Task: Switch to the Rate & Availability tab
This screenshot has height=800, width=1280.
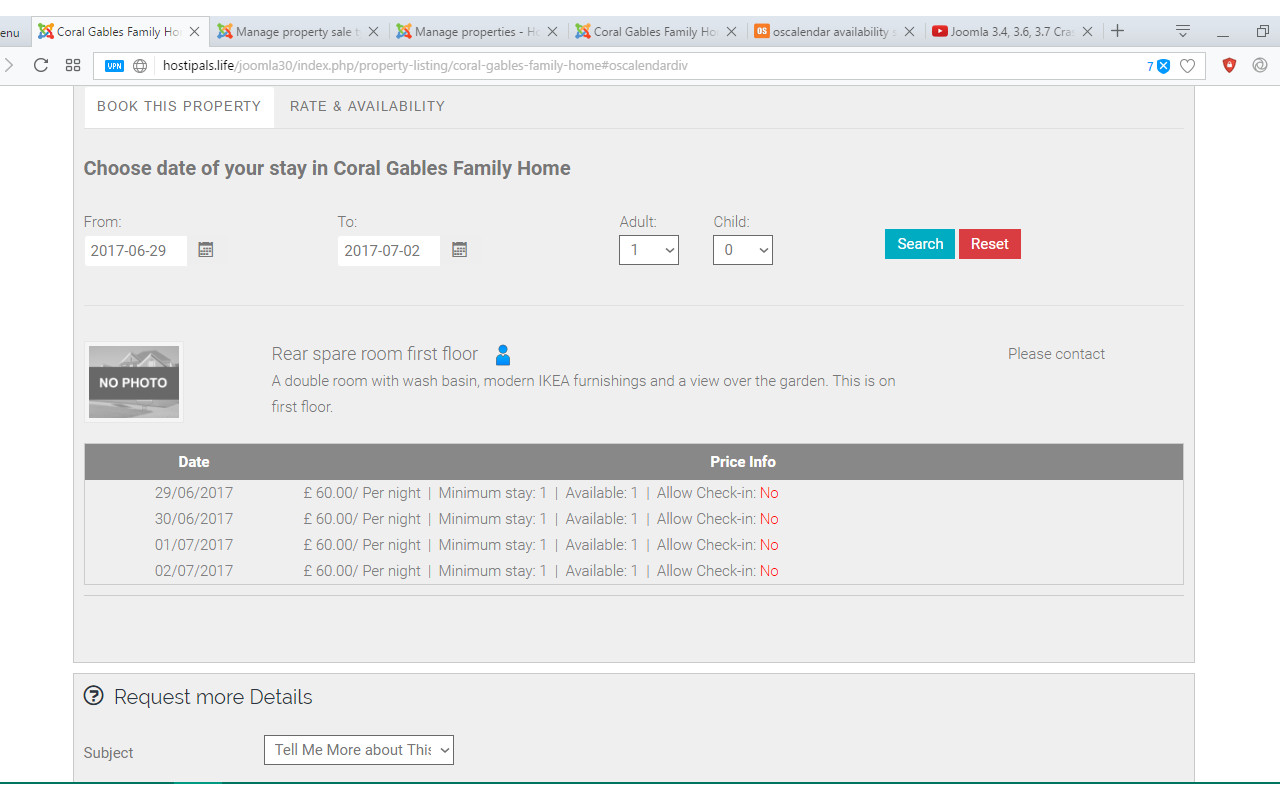Action: pos(367,106)
